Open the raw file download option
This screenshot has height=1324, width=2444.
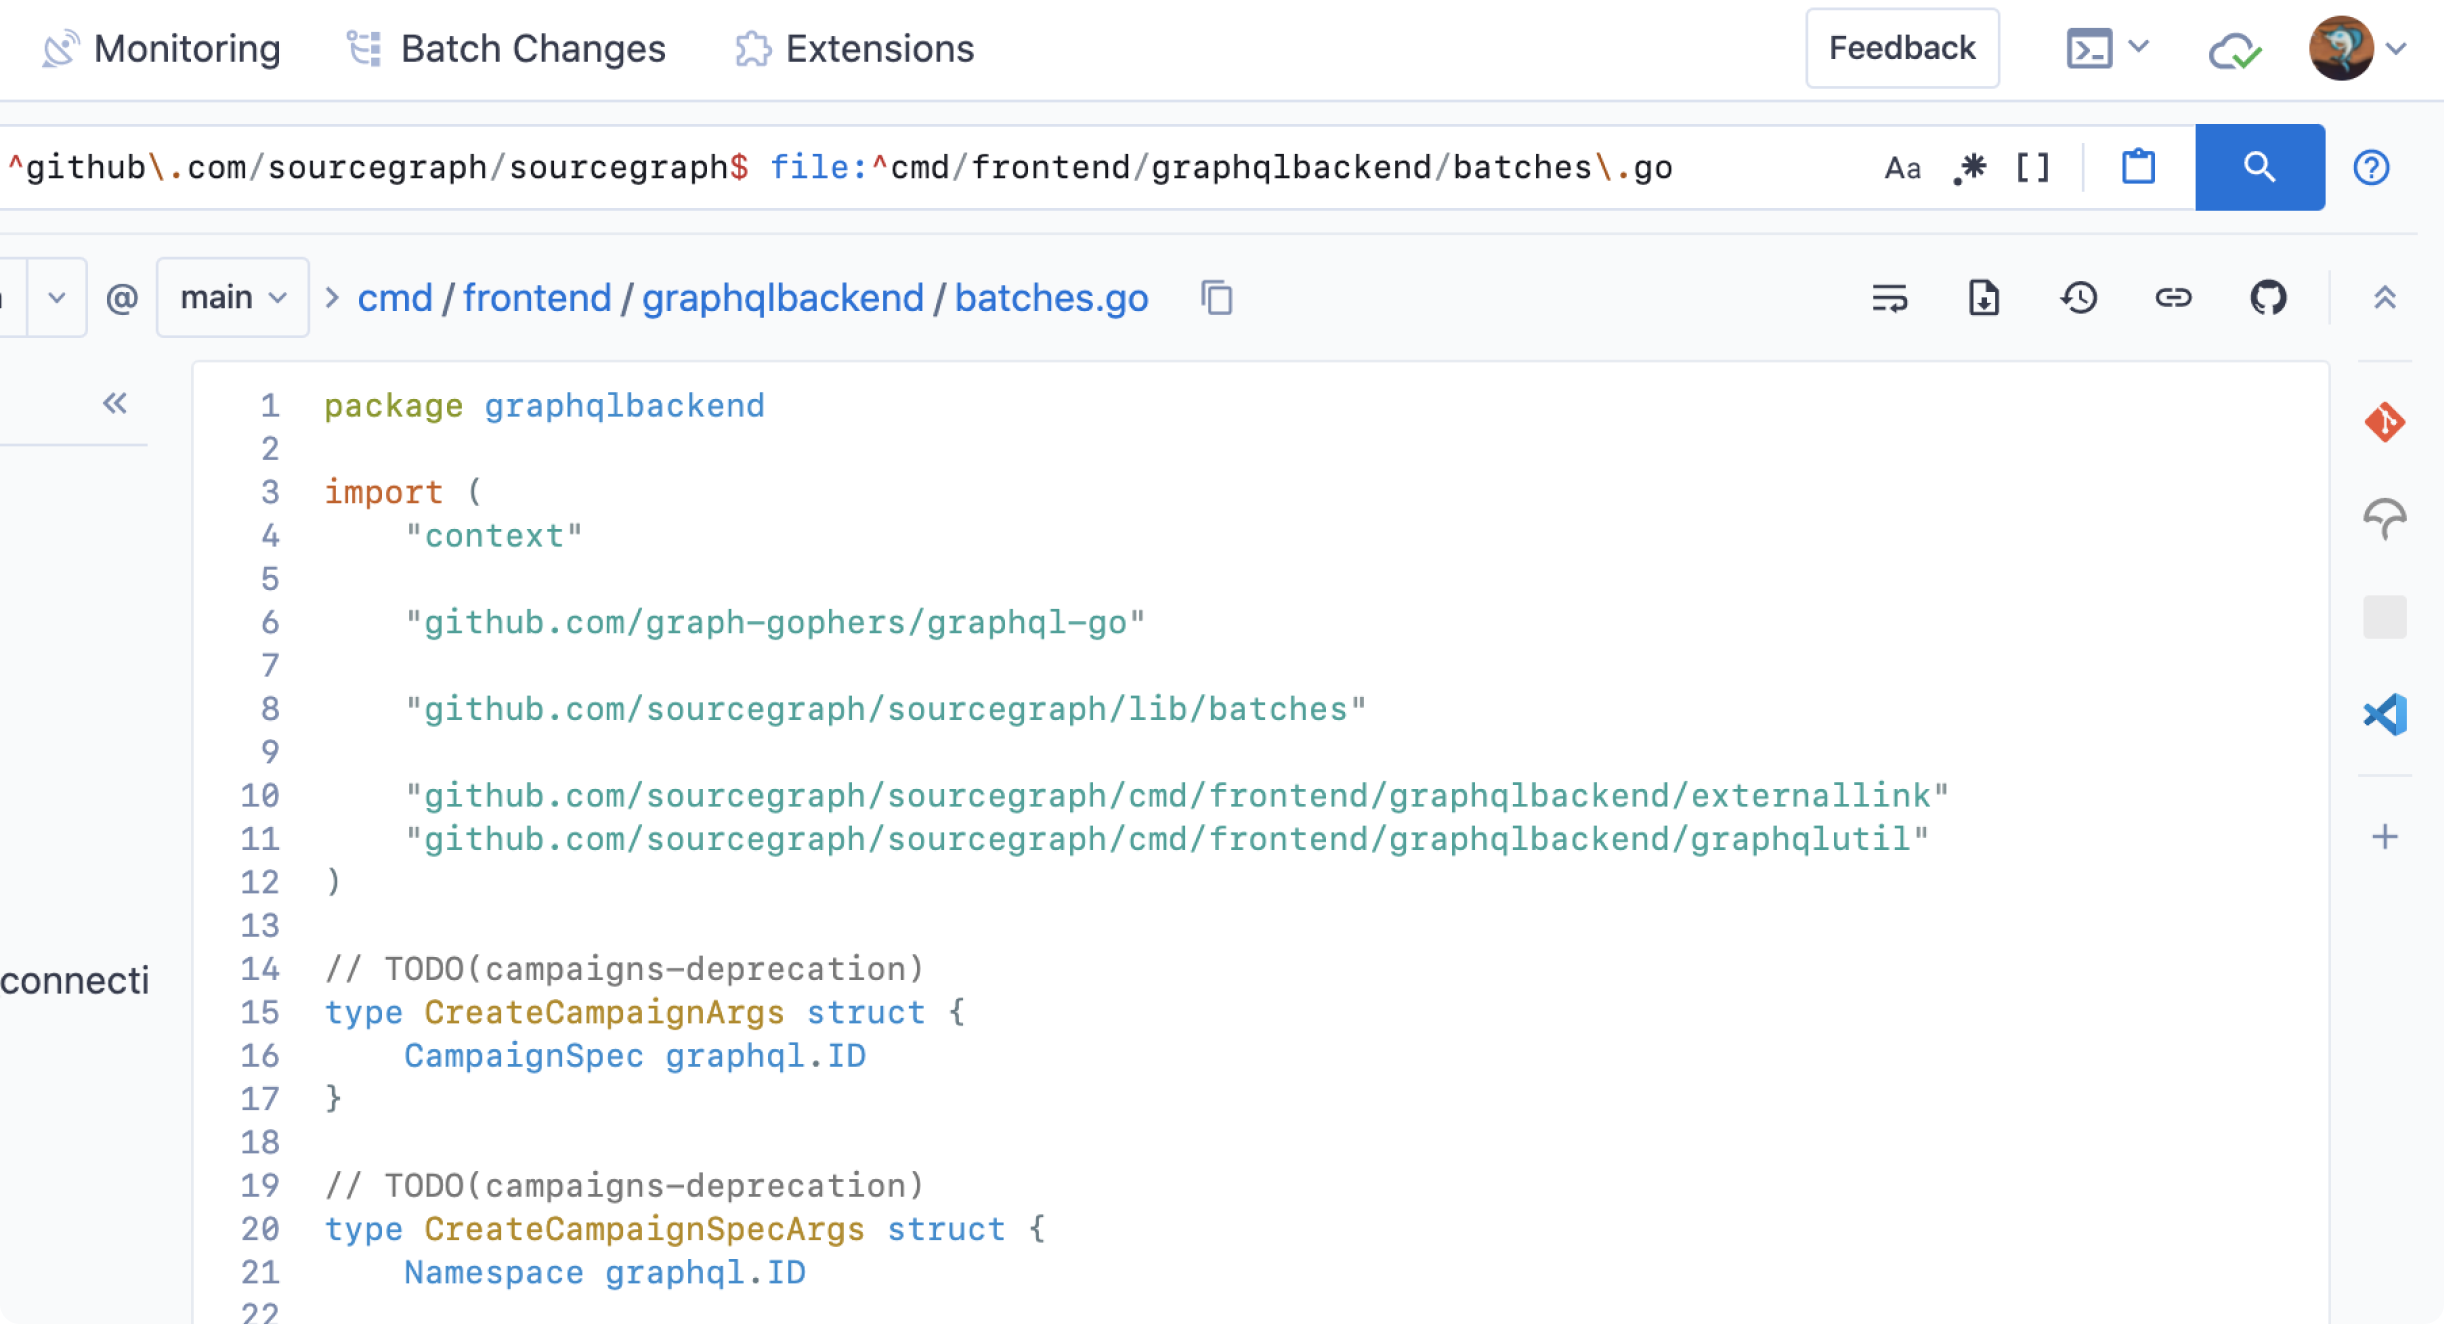[1982, 297]
